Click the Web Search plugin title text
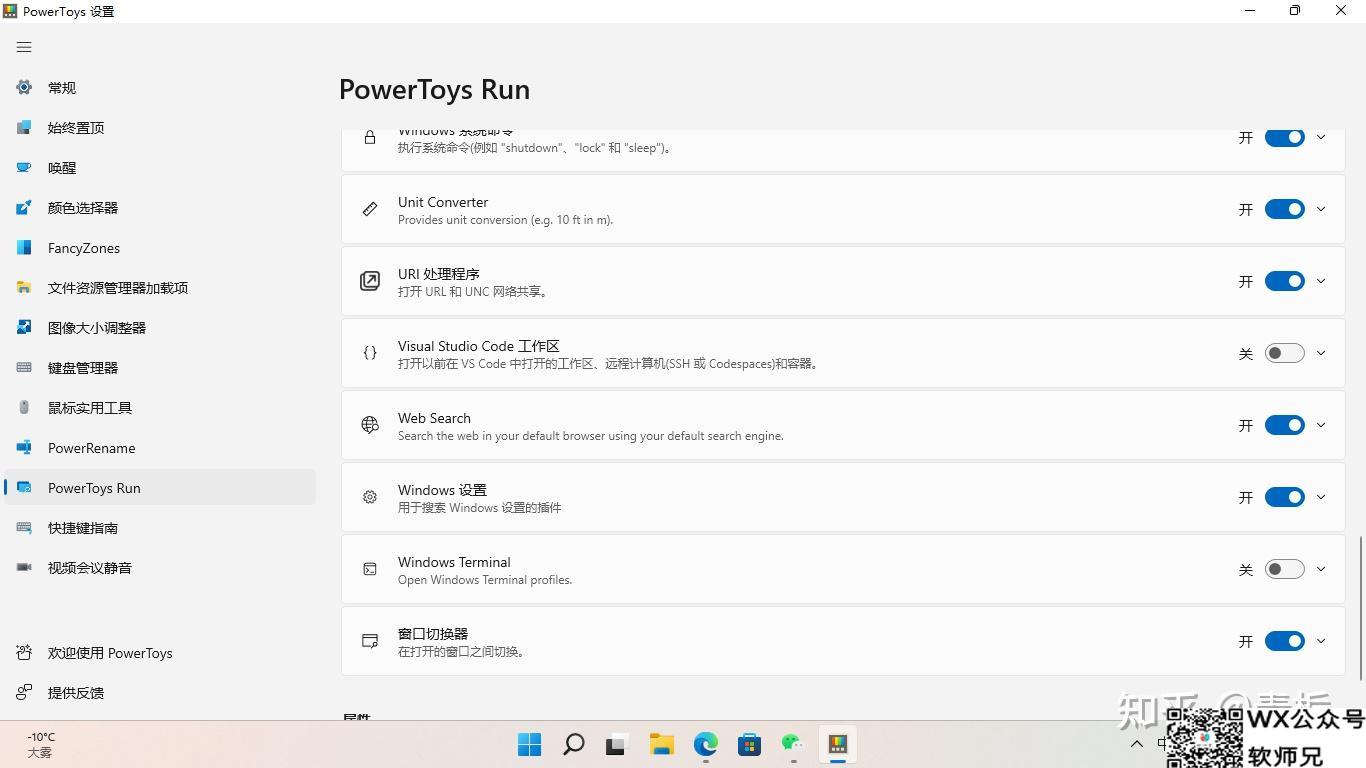1366x768 pixels. point(434,418)
